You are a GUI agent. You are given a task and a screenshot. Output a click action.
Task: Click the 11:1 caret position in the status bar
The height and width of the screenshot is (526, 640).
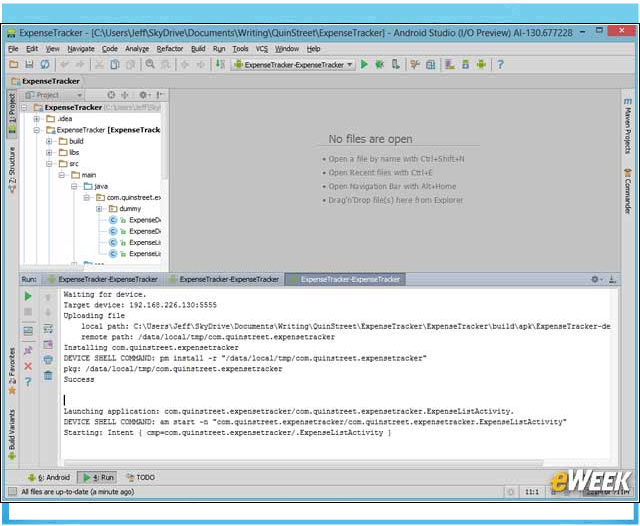click(x=532, y=492)
